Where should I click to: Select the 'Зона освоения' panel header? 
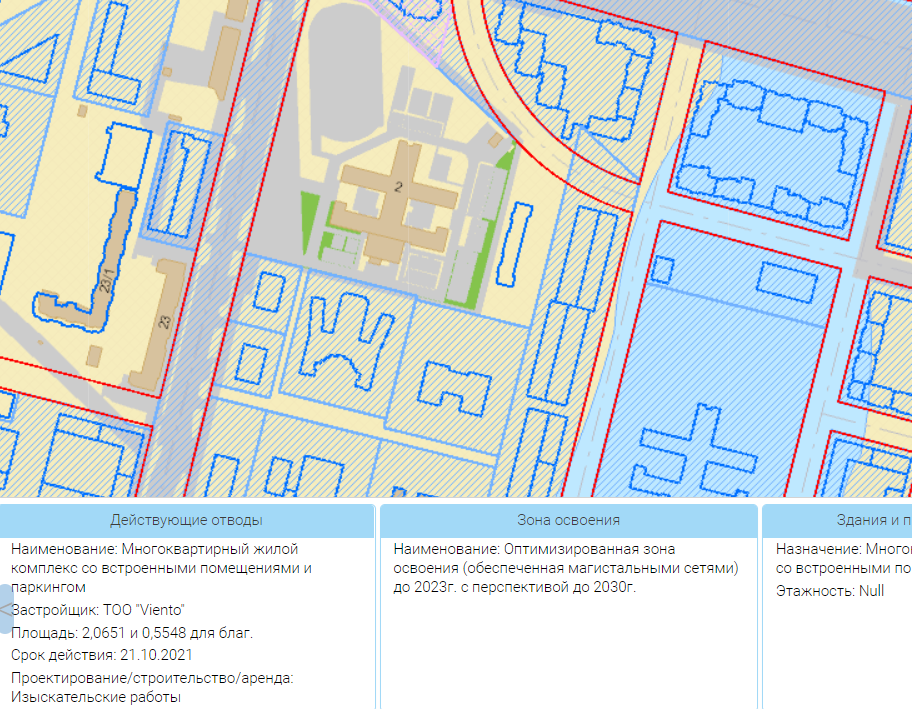[568, 520]
